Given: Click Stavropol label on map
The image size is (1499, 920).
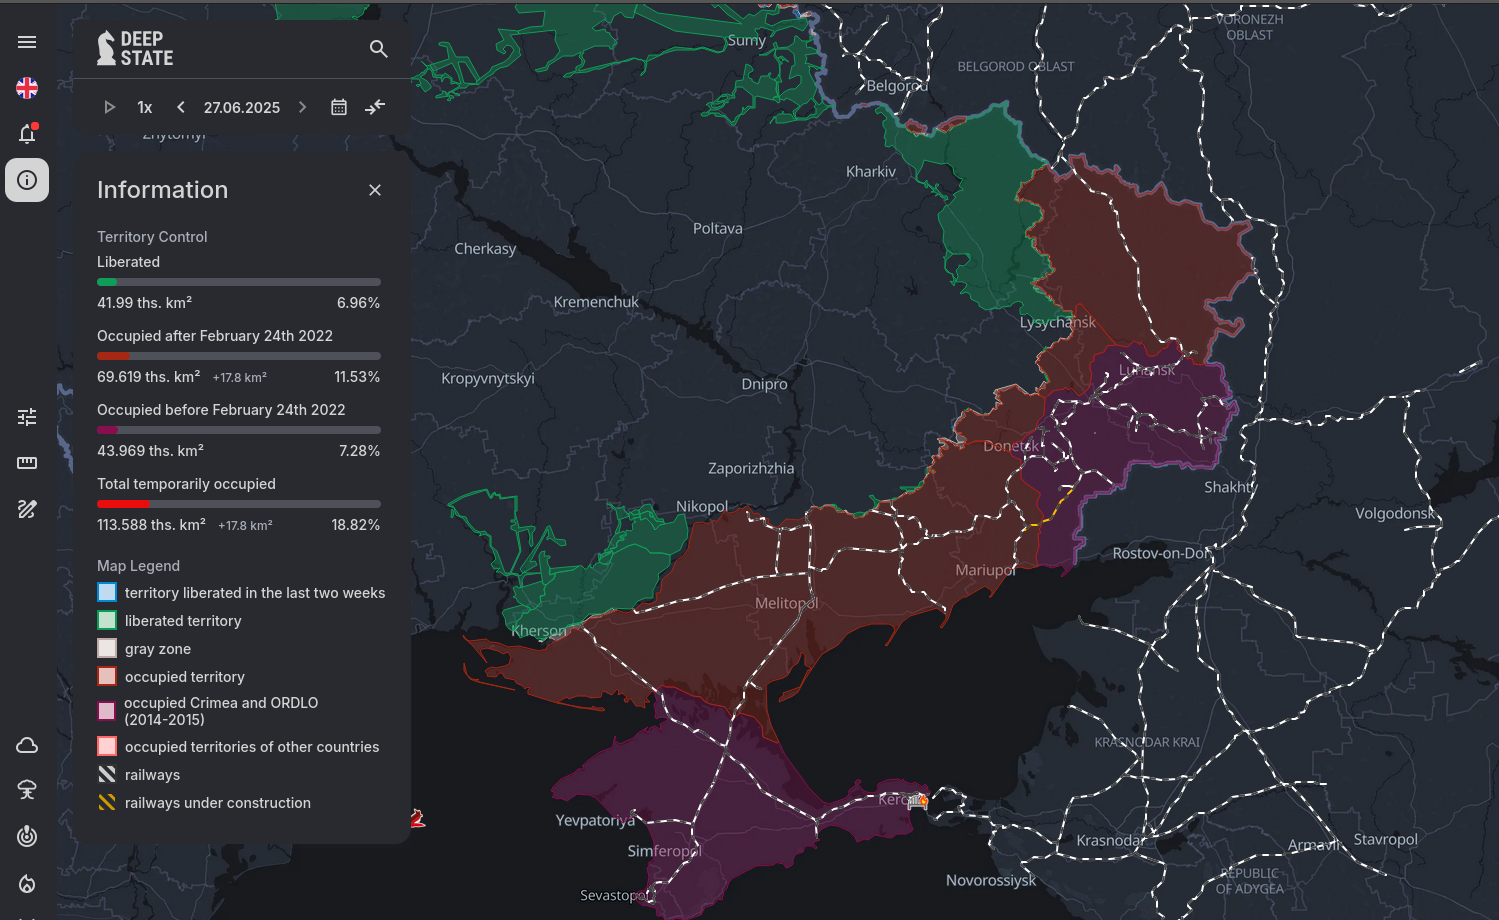Looking at the screenshot, I should click(1385, 839).
